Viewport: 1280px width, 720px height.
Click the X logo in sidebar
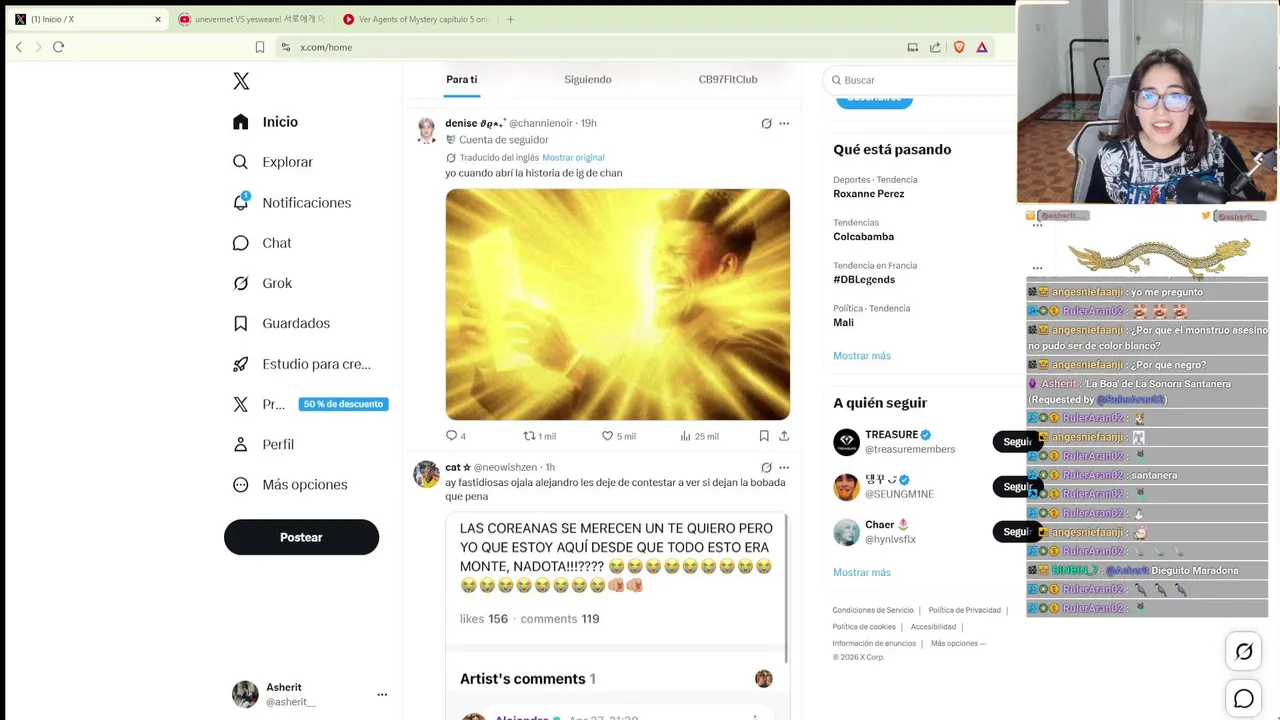241,81
